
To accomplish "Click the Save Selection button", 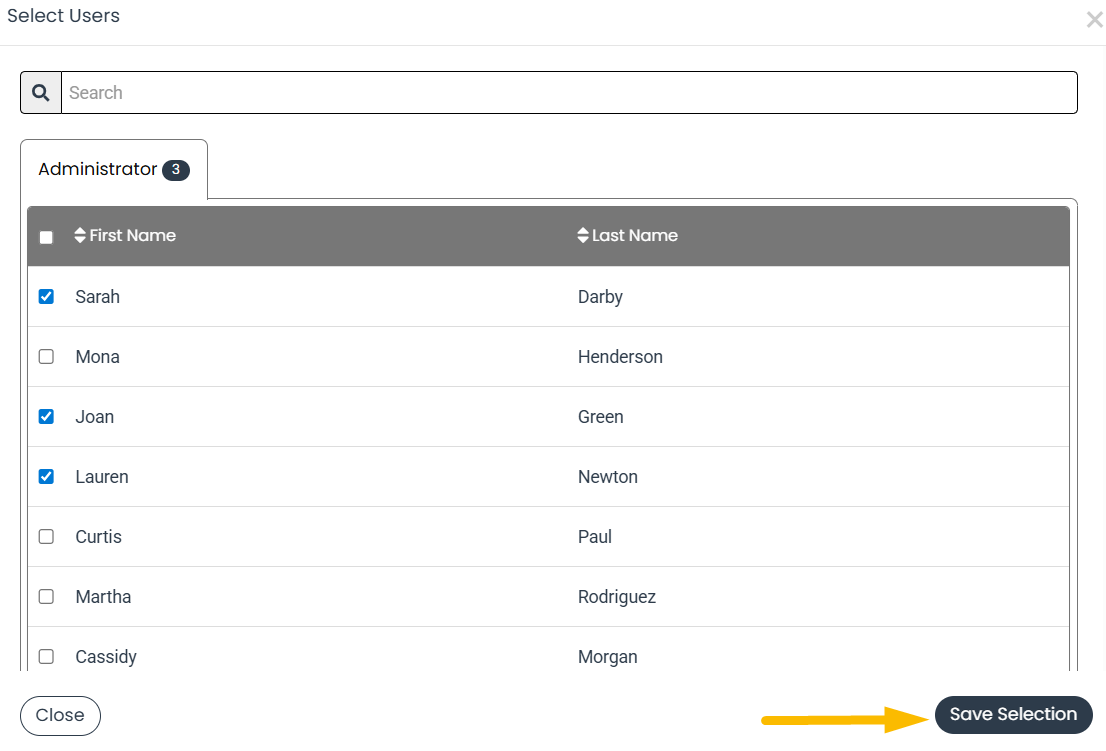I will pos(1014,714).
